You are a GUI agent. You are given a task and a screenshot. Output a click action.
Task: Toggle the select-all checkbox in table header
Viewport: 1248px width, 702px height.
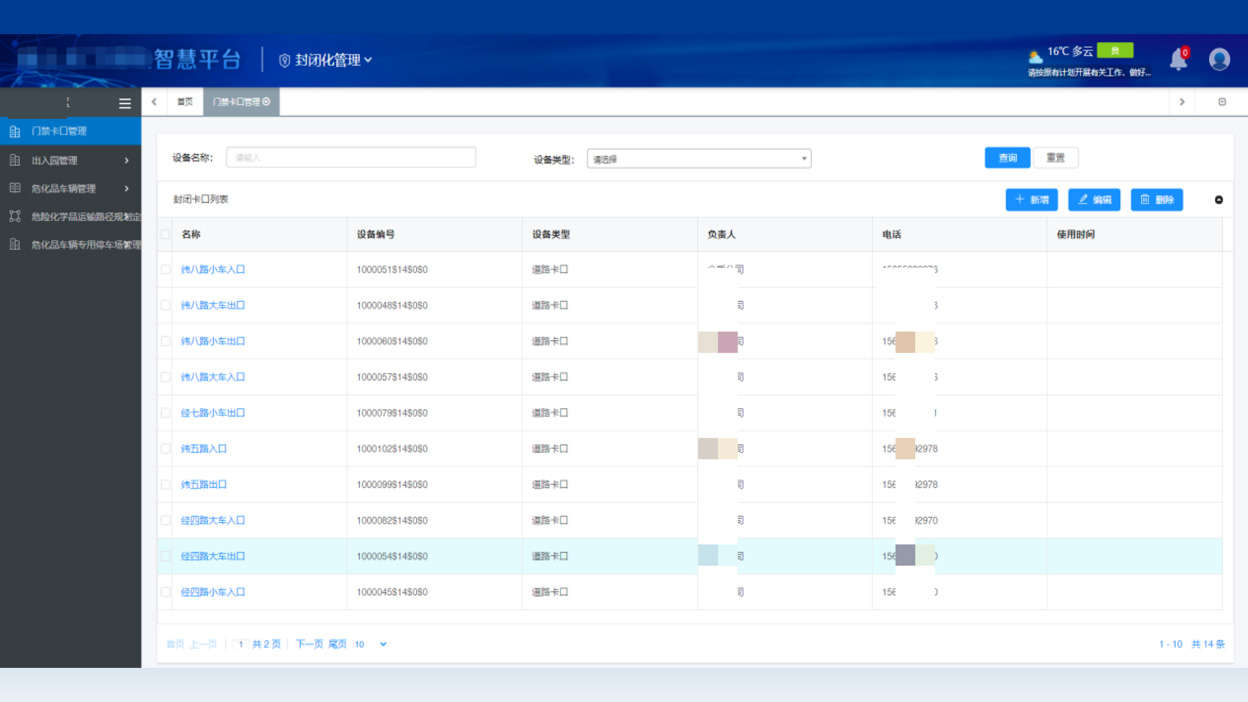coord(166,235)
